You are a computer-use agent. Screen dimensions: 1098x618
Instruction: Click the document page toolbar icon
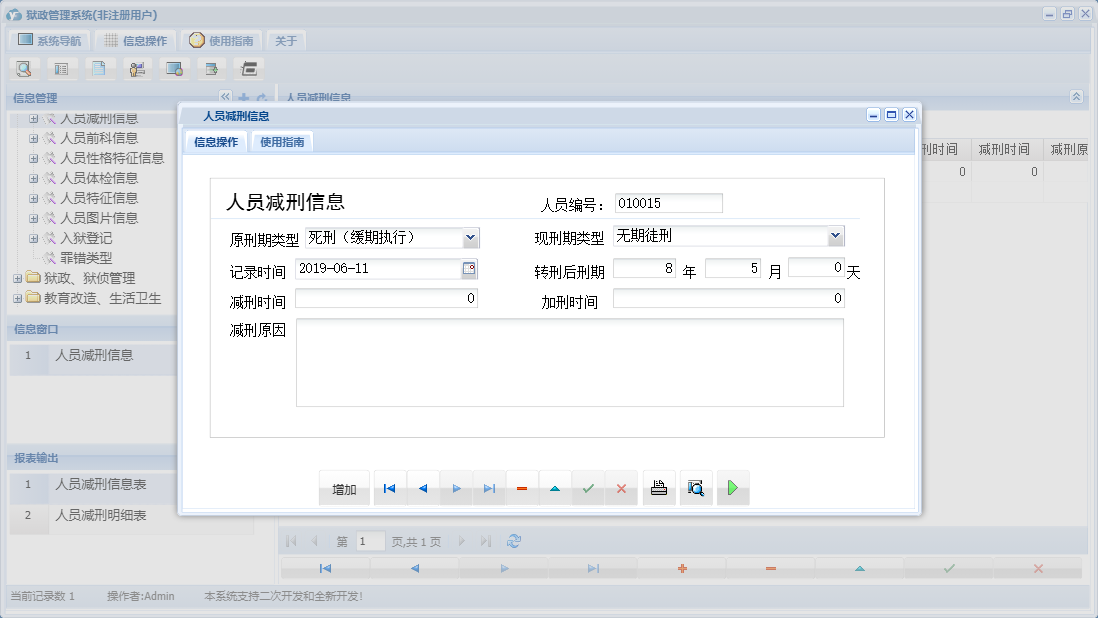coord(99,69)
